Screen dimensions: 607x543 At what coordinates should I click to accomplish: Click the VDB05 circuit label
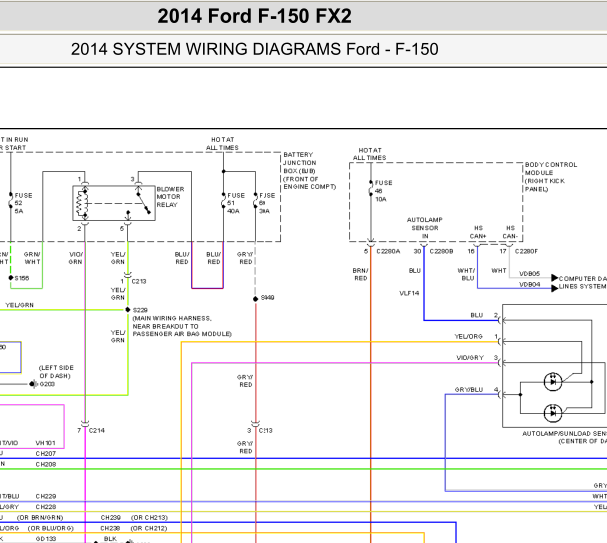click(529, 274)
